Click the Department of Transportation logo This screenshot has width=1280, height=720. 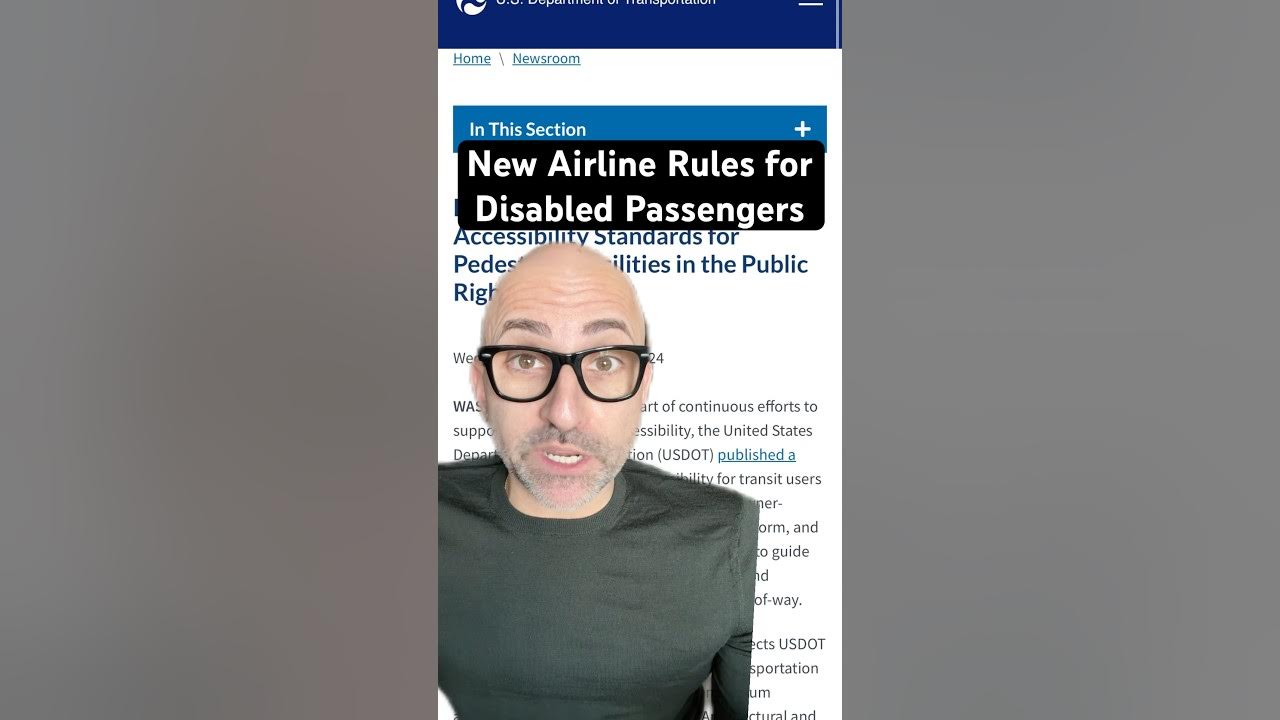click(x=471, y=5)
